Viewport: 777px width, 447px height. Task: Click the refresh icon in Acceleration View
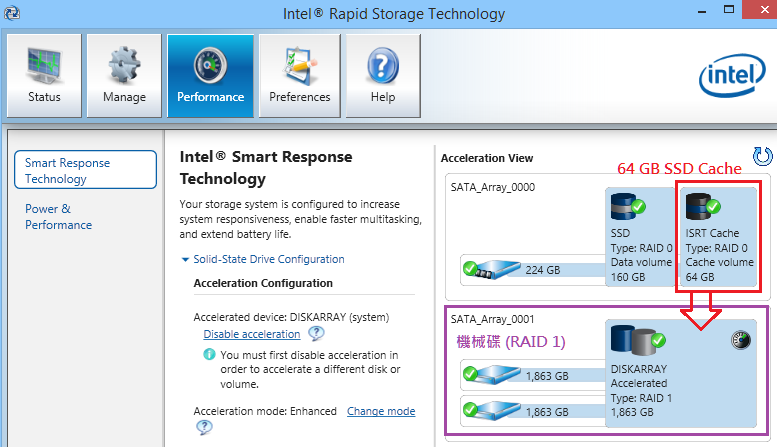[763, 156]
